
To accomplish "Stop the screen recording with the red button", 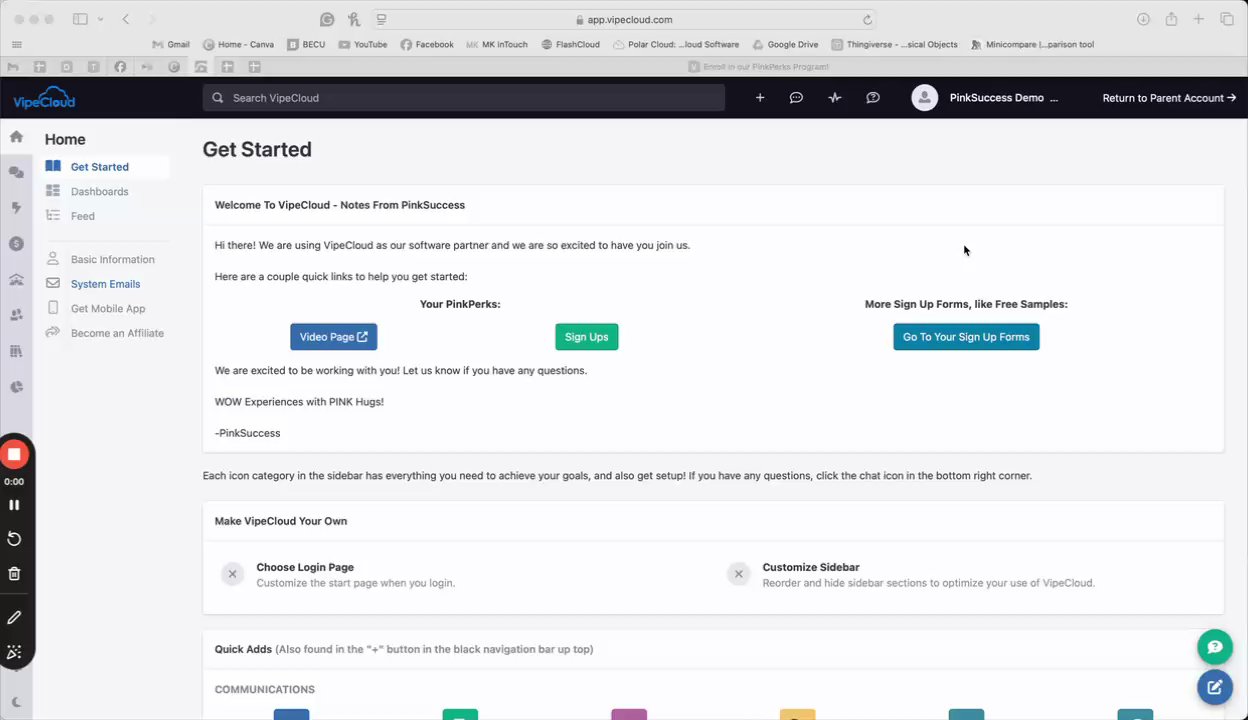I will click(x=14, y=455).
